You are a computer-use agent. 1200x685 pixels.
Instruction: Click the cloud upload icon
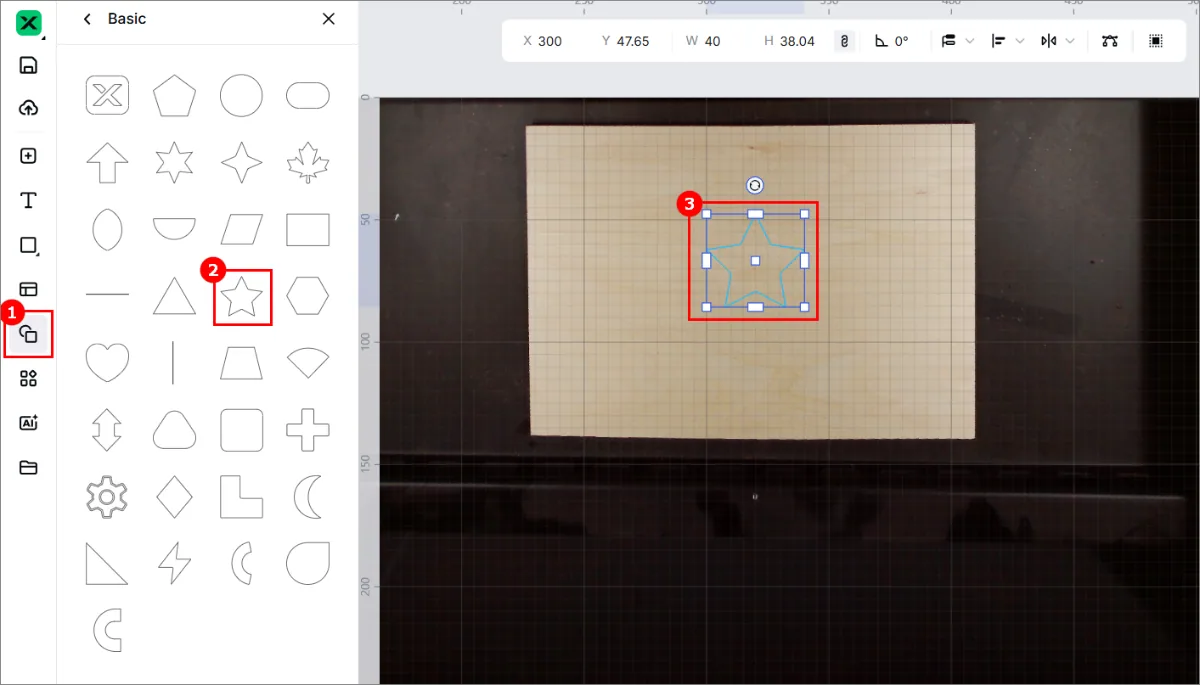[28, 108]
